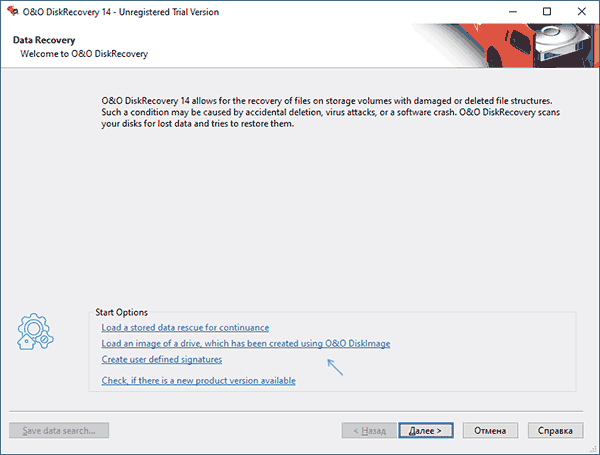Click the window title 'O&O DiskRecovery 14 - Unregistered Trial Version'
Viewport: 600px width, 455px height.
pyautogui.click(x=121, y=12)
